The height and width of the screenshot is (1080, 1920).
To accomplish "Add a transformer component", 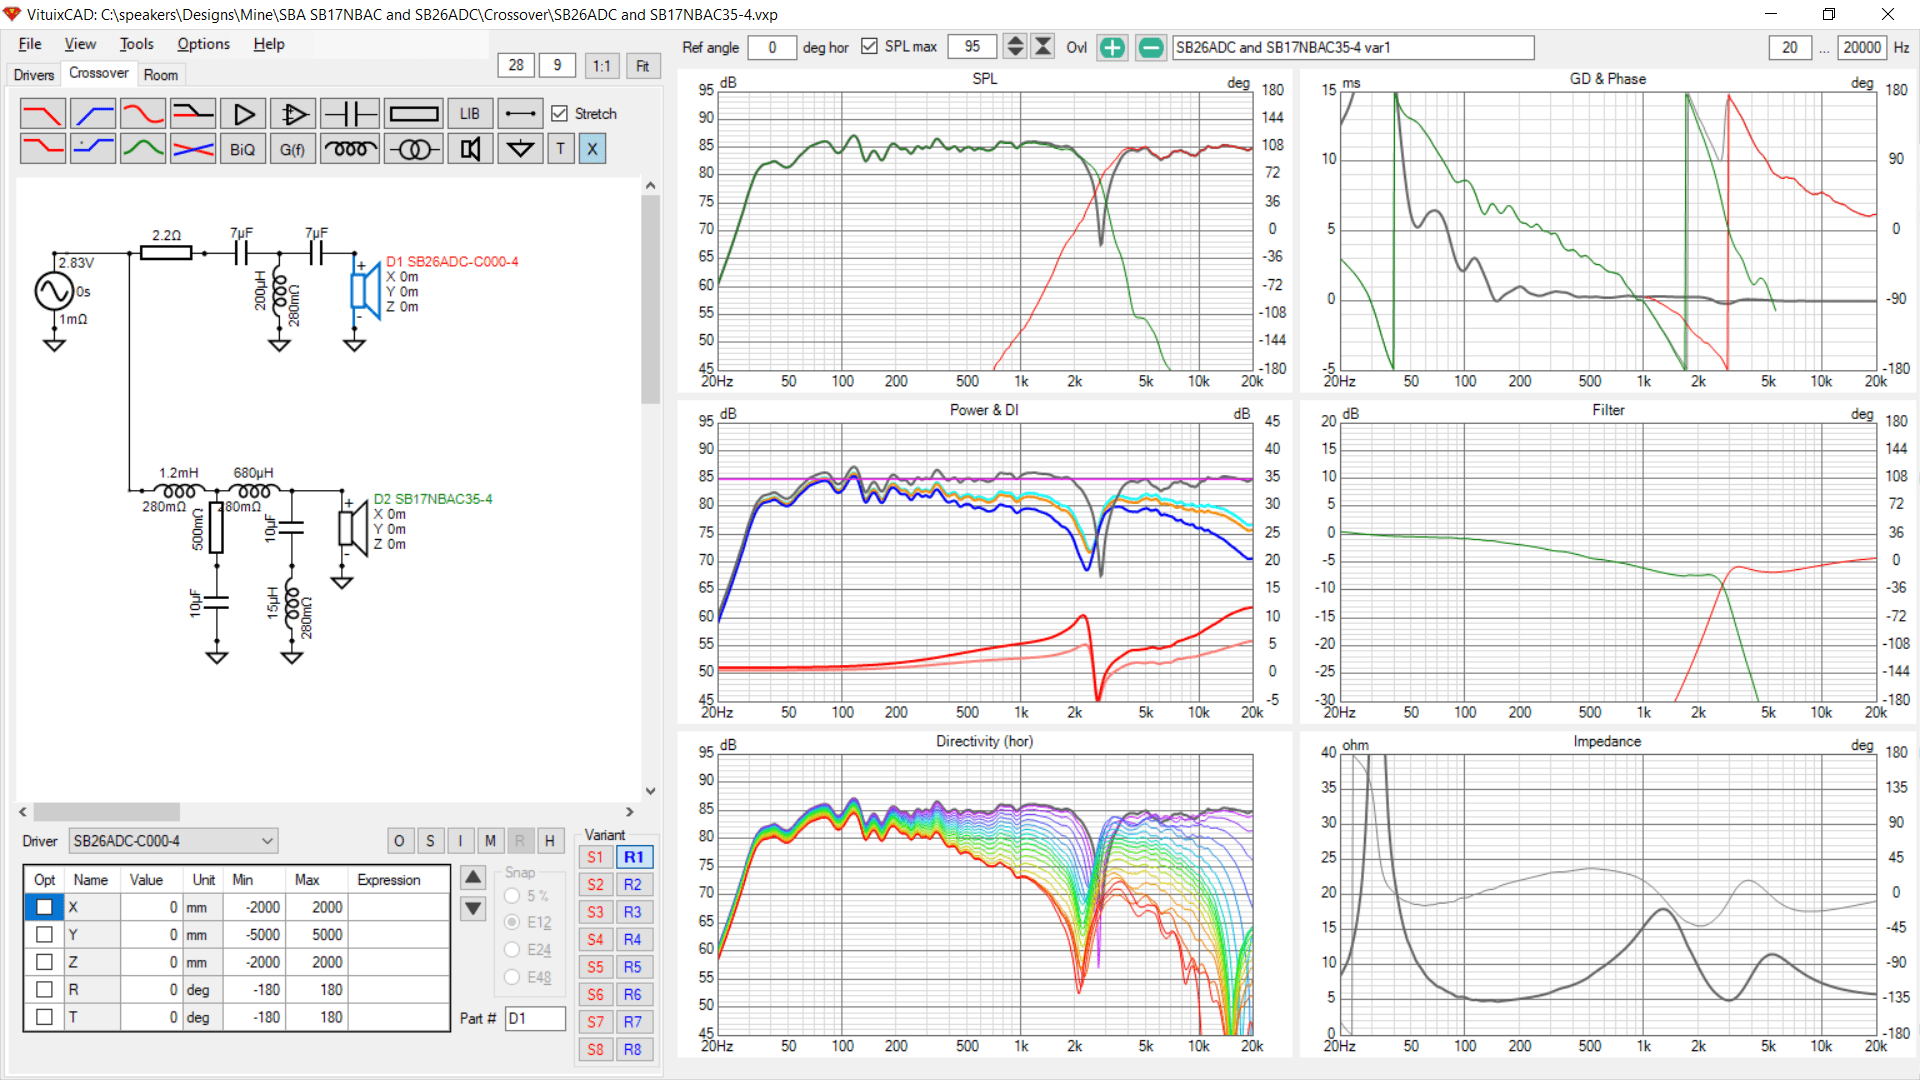I will tap(414, 149).
